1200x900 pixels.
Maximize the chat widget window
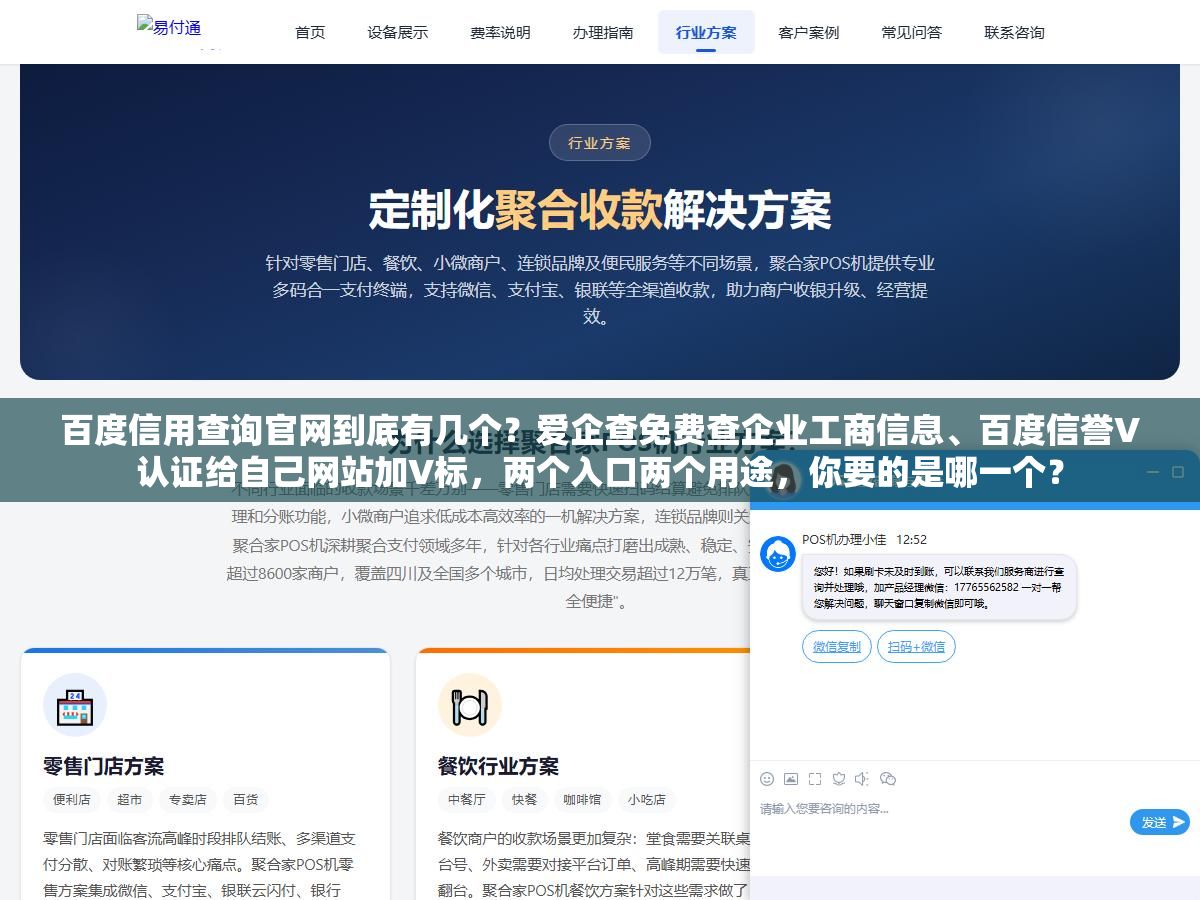tap(1177, 472)
